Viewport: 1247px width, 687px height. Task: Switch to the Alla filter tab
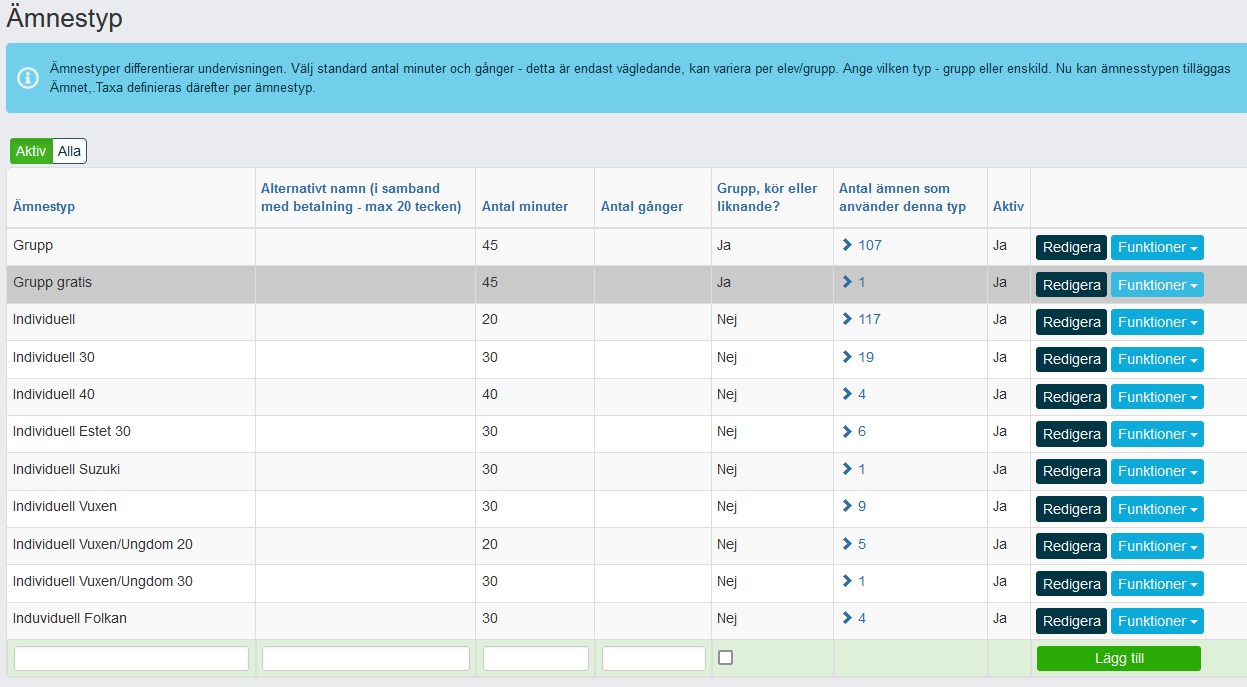[69, 151]
